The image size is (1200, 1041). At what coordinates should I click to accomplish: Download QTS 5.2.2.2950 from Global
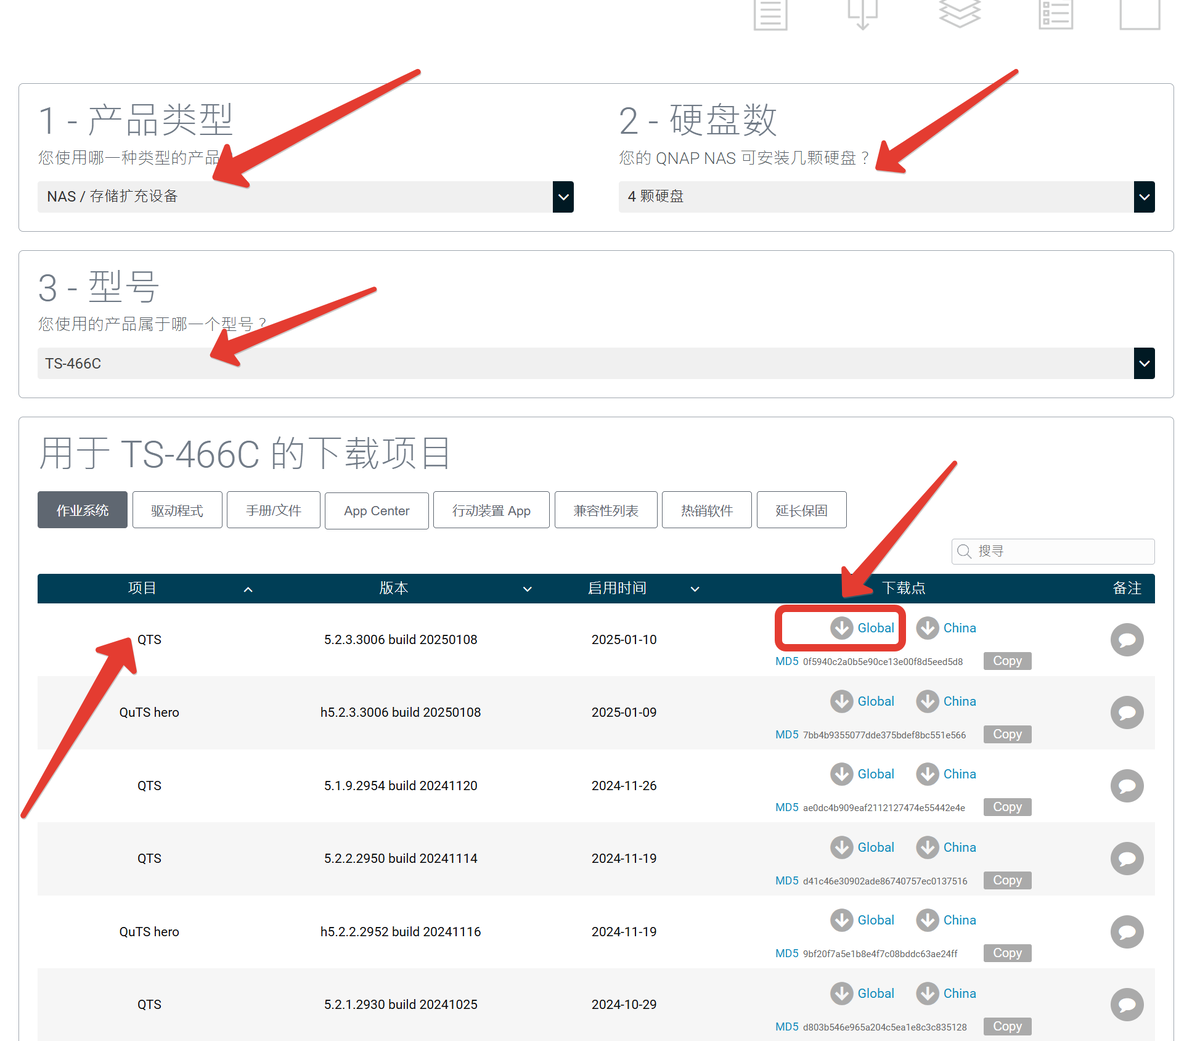(862, 847)
